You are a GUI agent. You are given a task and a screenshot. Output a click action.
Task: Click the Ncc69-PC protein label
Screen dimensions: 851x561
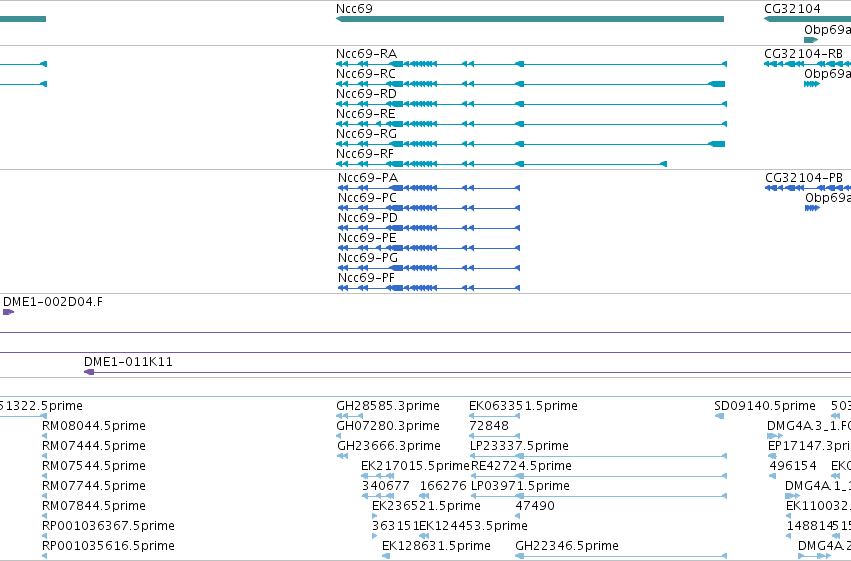367,198
